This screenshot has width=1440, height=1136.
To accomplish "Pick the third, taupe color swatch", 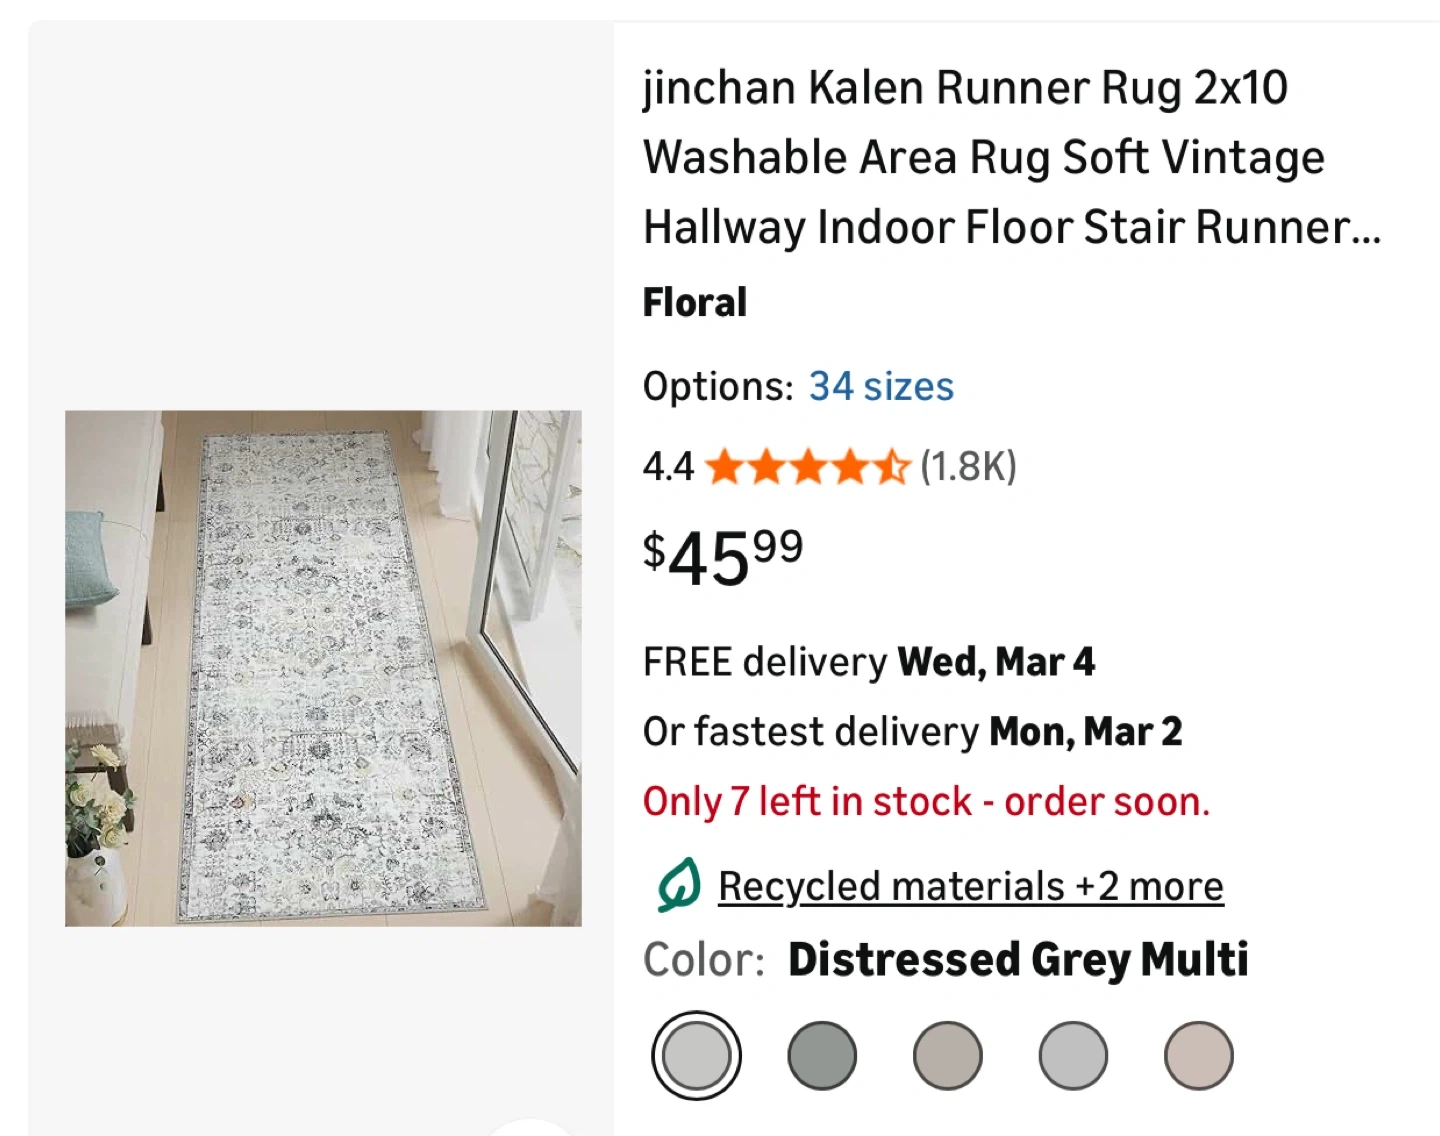I will [947, 1056].
